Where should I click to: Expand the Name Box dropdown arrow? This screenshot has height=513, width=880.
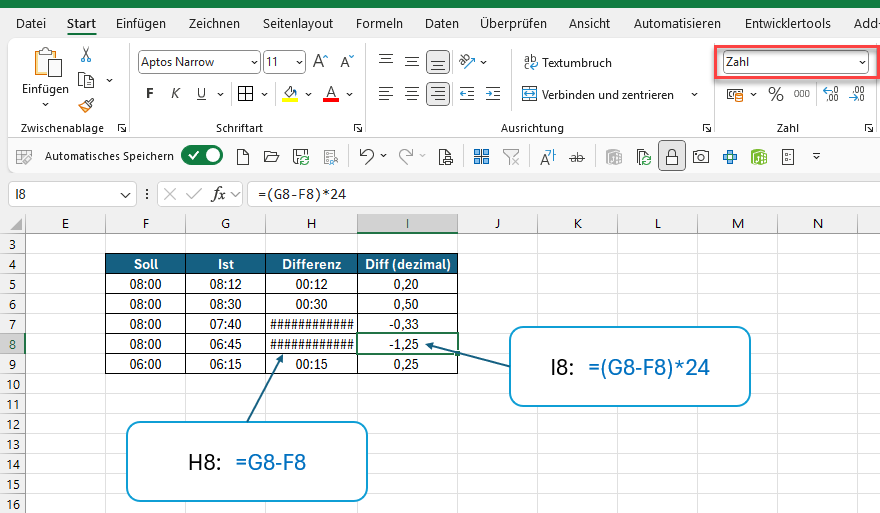point(126,194)
